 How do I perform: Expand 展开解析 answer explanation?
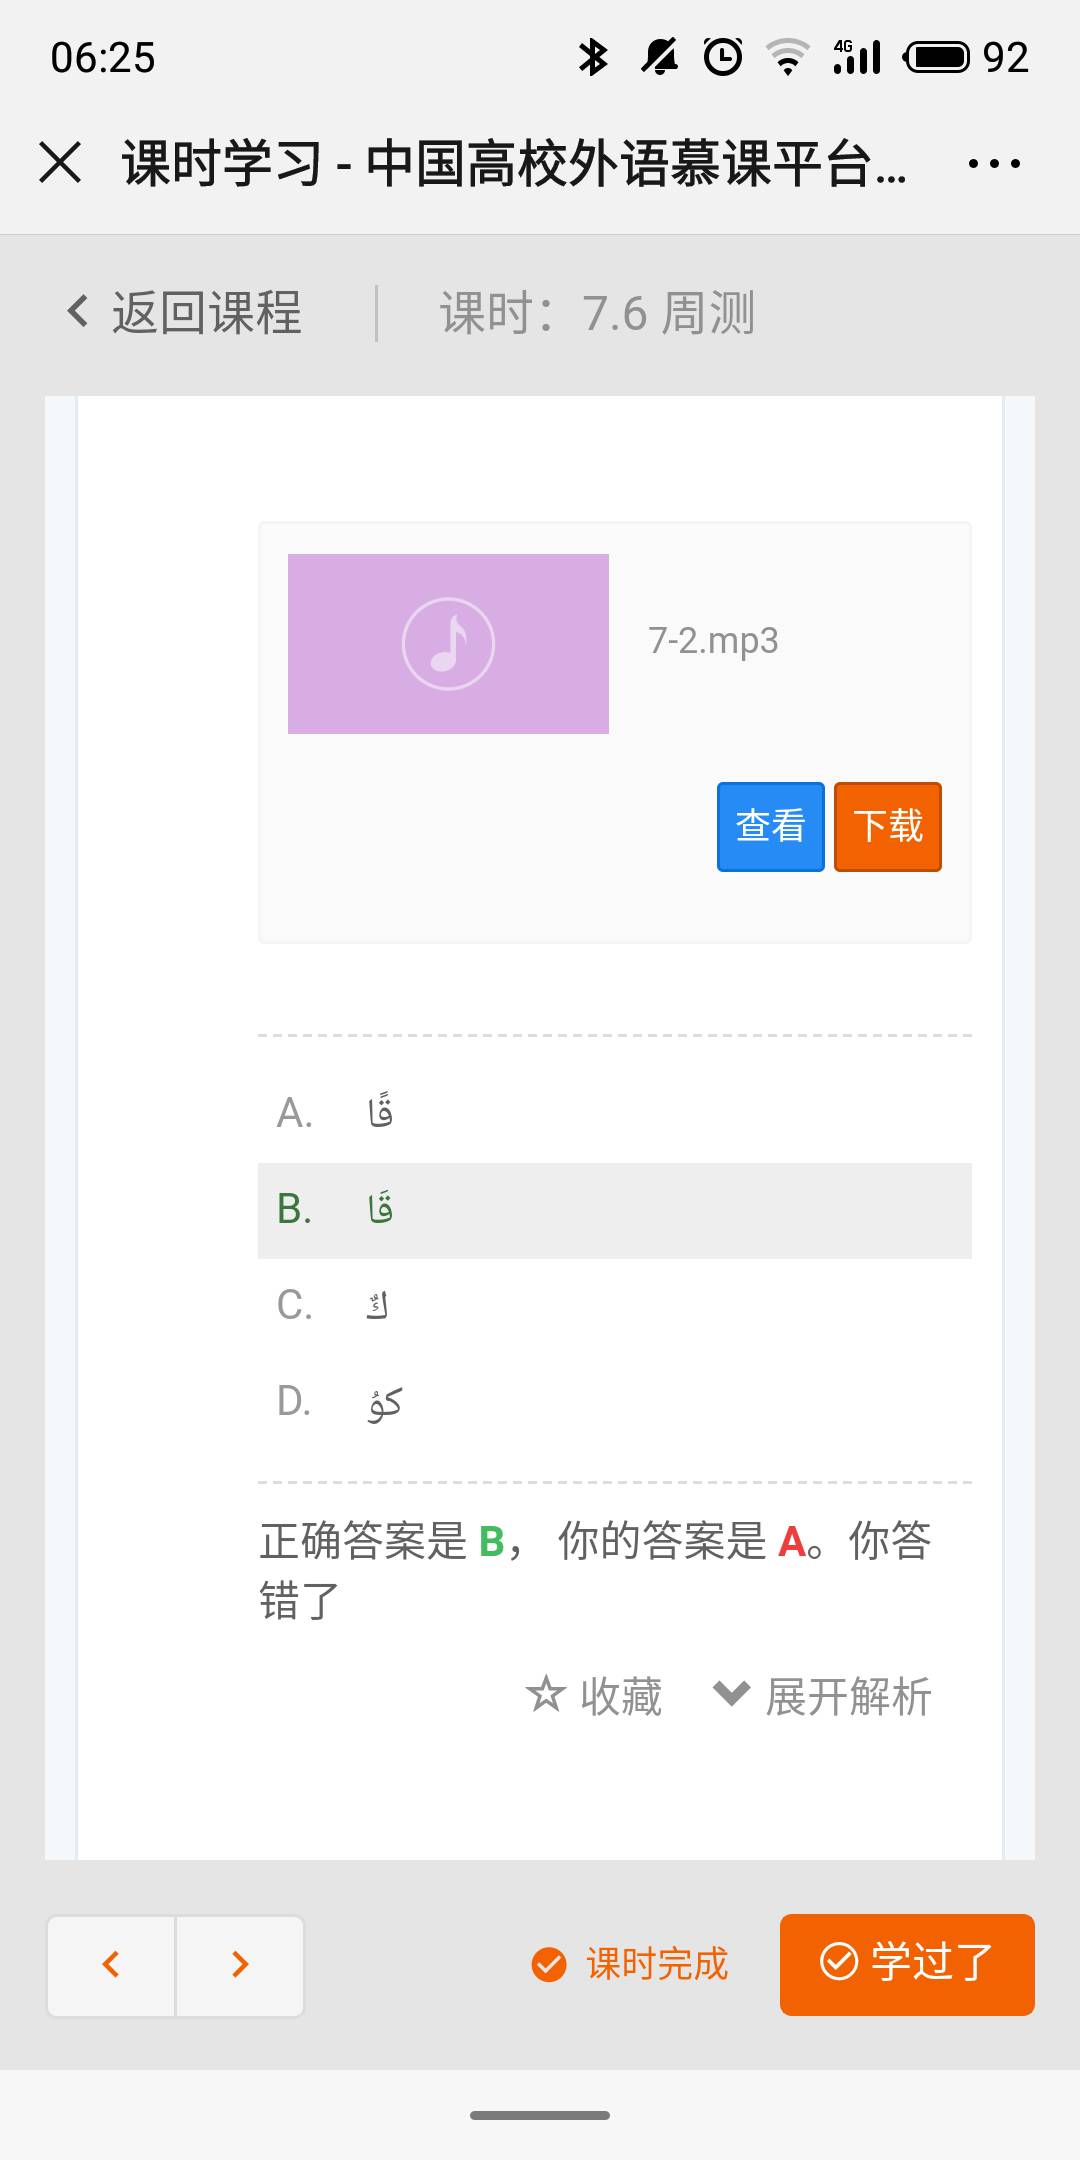click(823, 1696)
